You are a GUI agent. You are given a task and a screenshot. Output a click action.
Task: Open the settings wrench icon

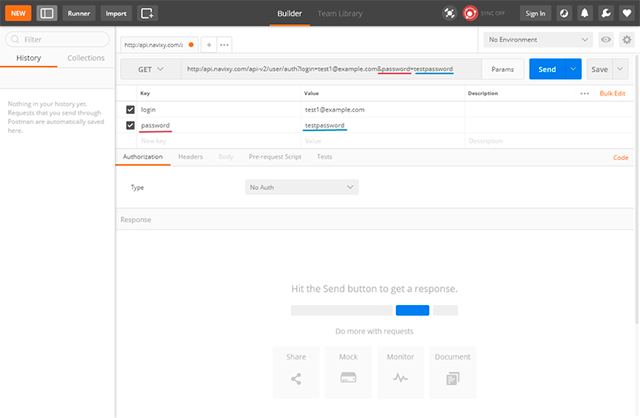(606, 13)
